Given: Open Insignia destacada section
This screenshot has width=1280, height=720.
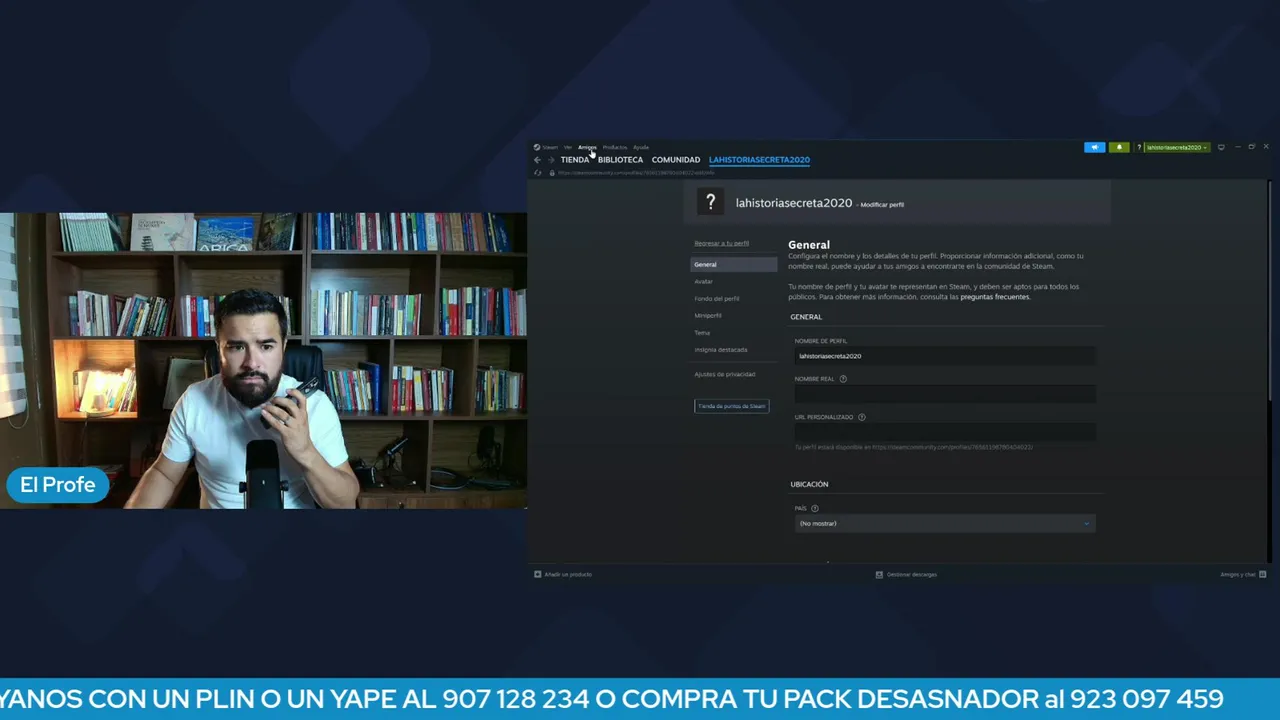Looking at the screenshot, I should tap(721, 349).
